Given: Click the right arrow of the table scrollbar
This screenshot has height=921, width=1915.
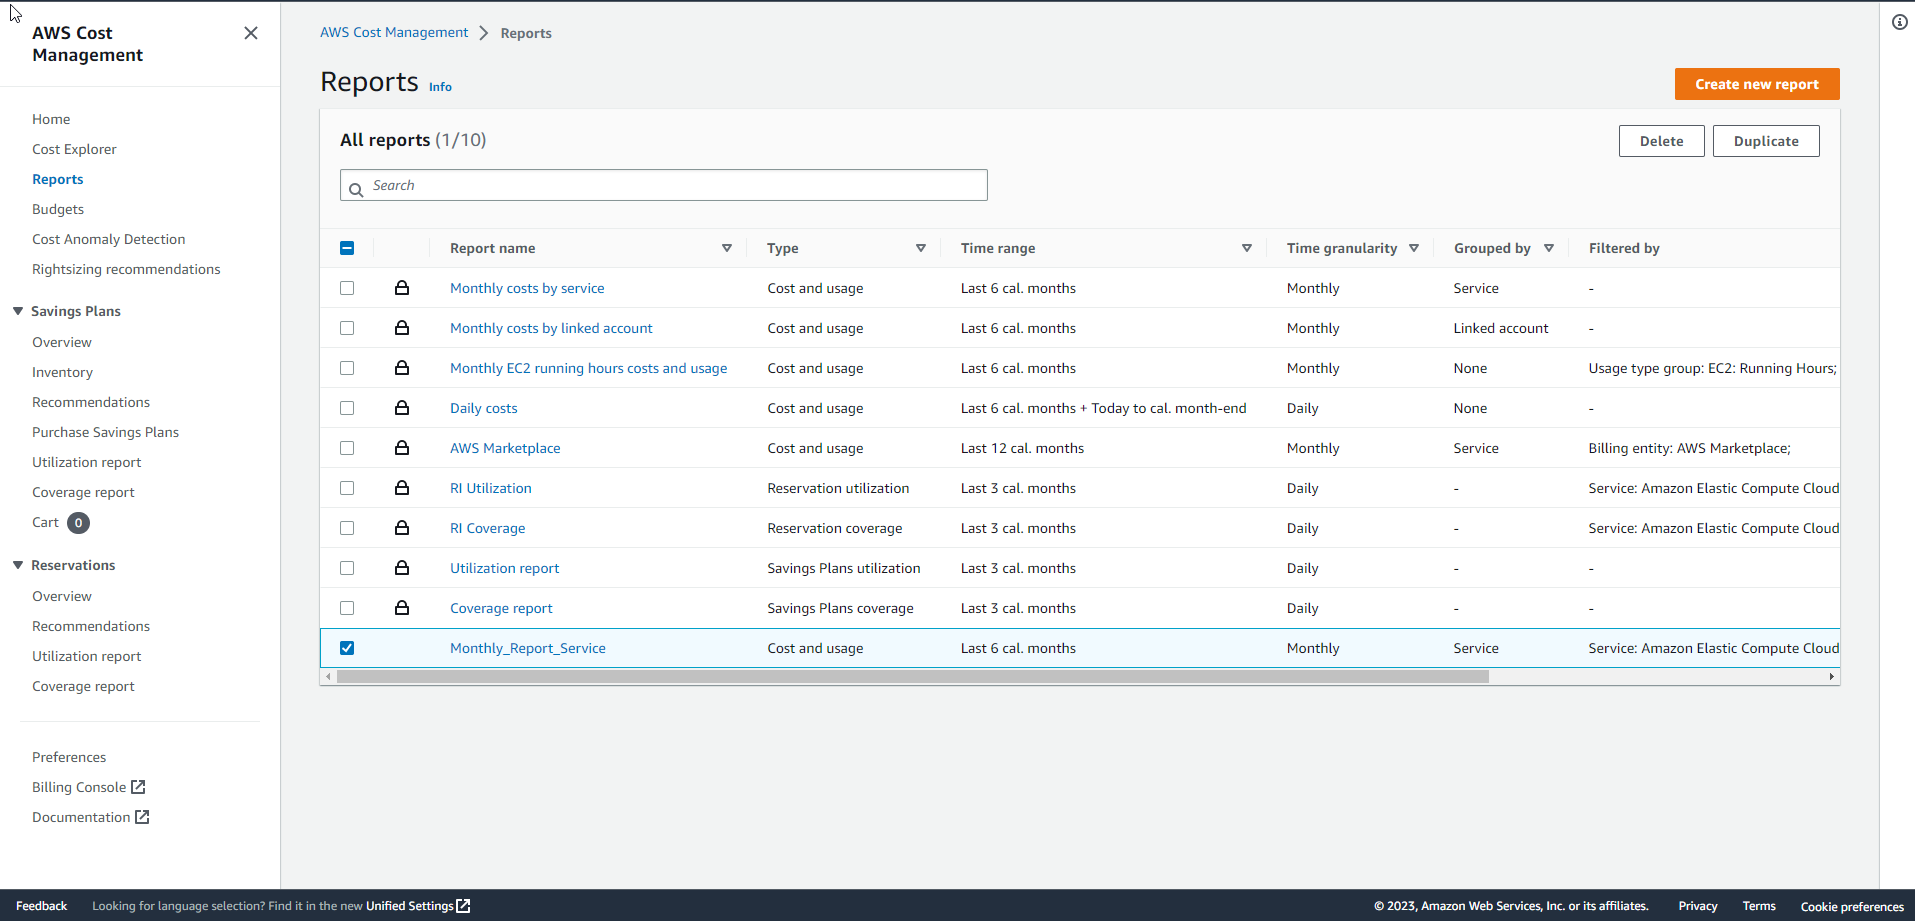Looking at the screenshot, I should click(x=1832, y=677).
